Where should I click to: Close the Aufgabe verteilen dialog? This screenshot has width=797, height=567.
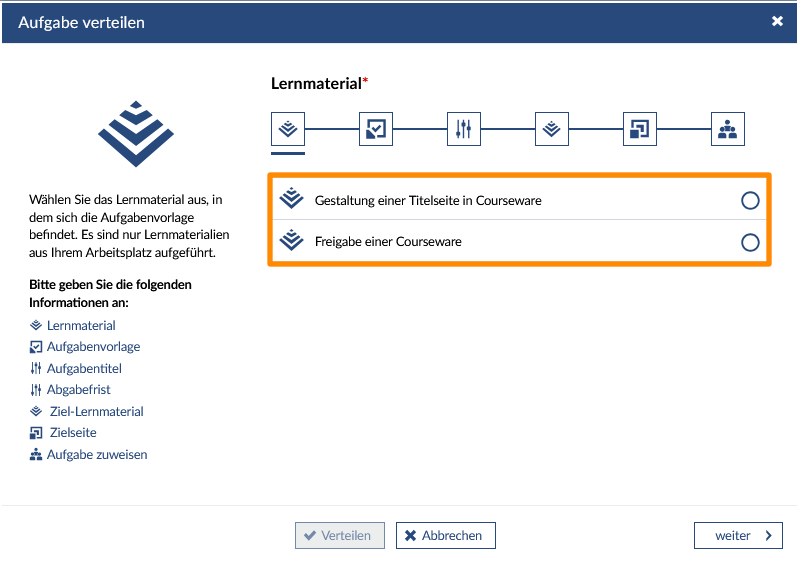tap(777, 21)
